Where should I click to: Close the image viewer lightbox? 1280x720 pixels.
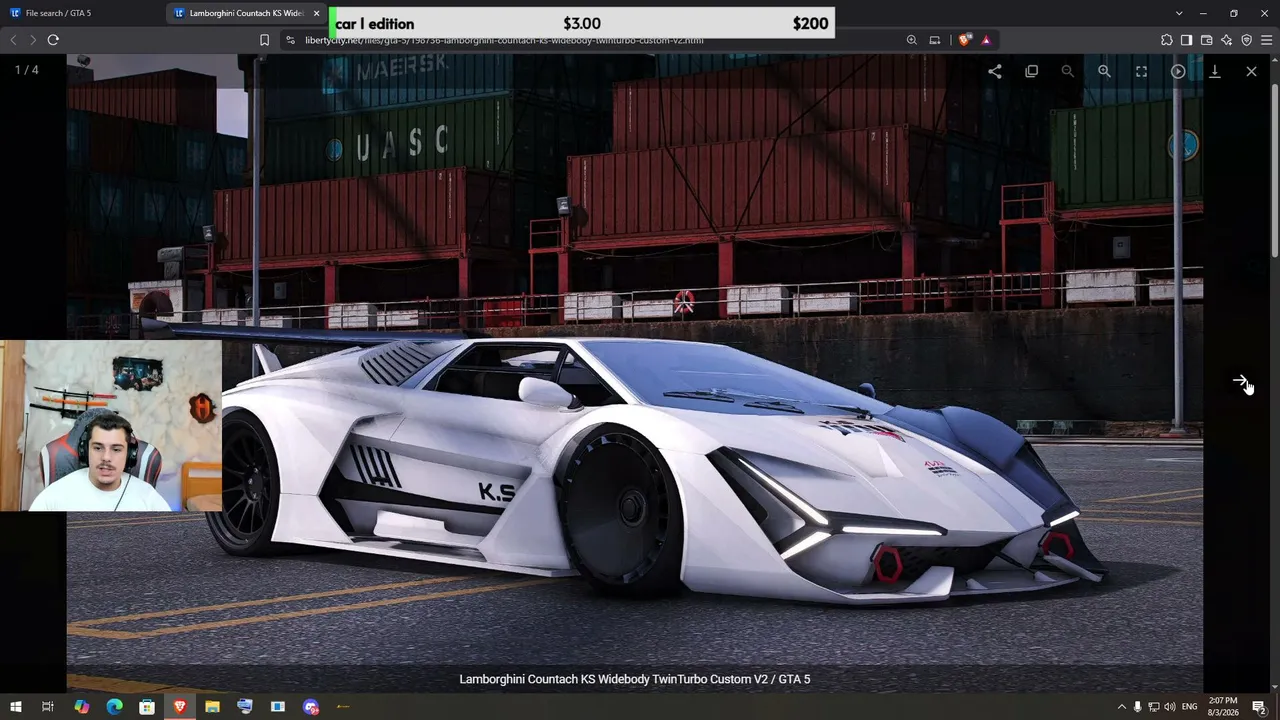[x=1251, y=71]
